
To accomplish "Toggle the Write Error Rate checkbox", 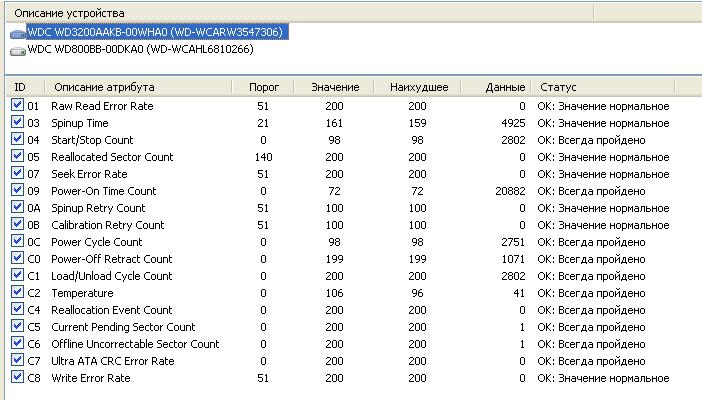I will click(17, 377).
